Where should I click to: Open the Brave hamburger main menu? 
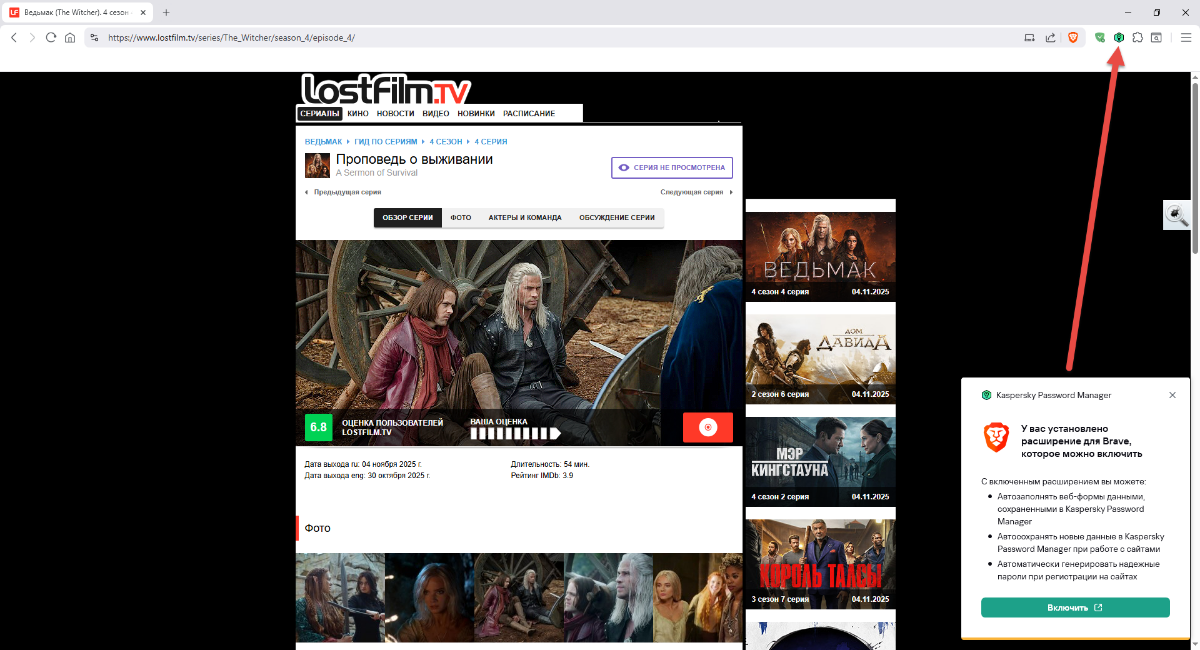pos(1185,37)
